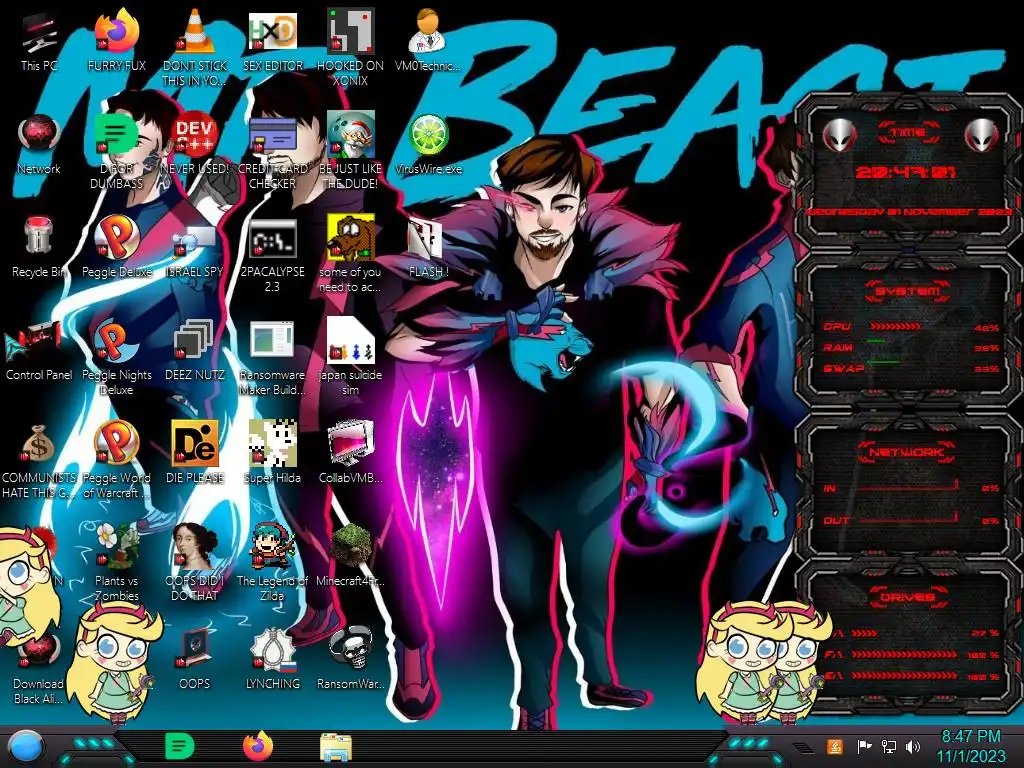This screenshot has width=1024, height=768.
Task: Click the SYSTEM header in the widget
Action: 908,291
